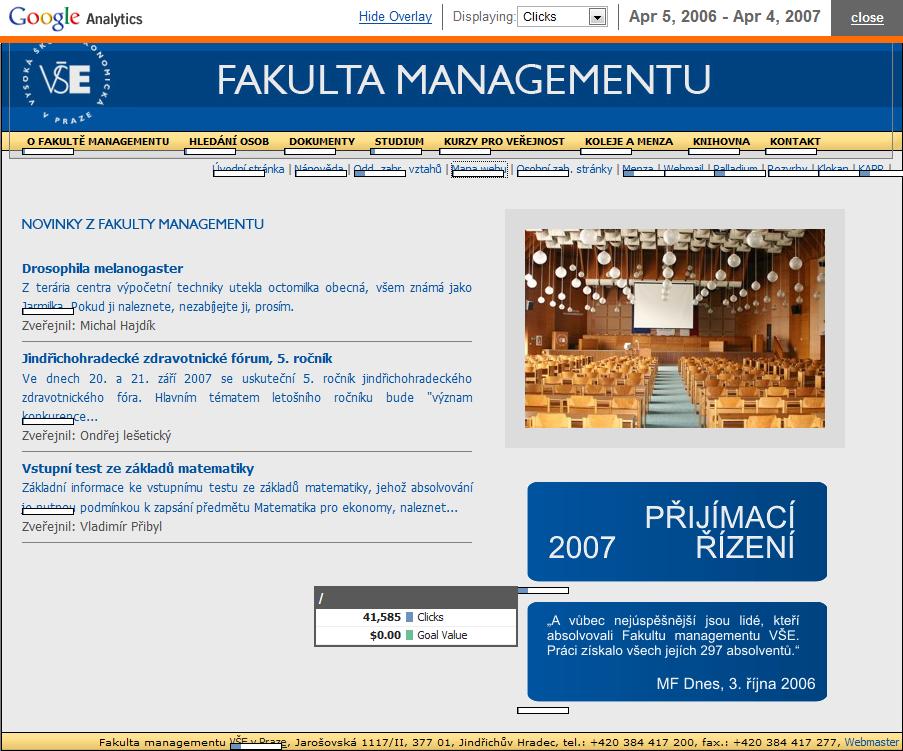The height and width of the screenshot is (751, 903).
Task: Open the Rozvrhy link
Action: tap(787, 169)
